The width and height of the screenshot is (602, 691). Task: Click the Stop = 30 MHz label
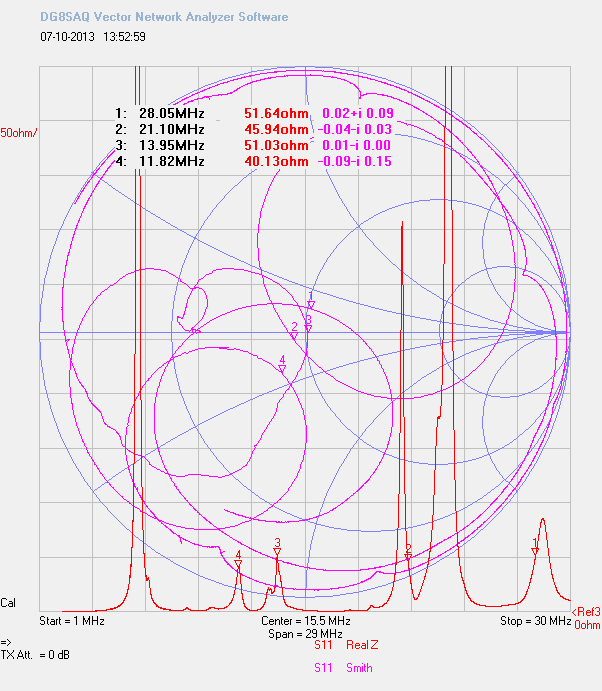click(x=535, y=621)
